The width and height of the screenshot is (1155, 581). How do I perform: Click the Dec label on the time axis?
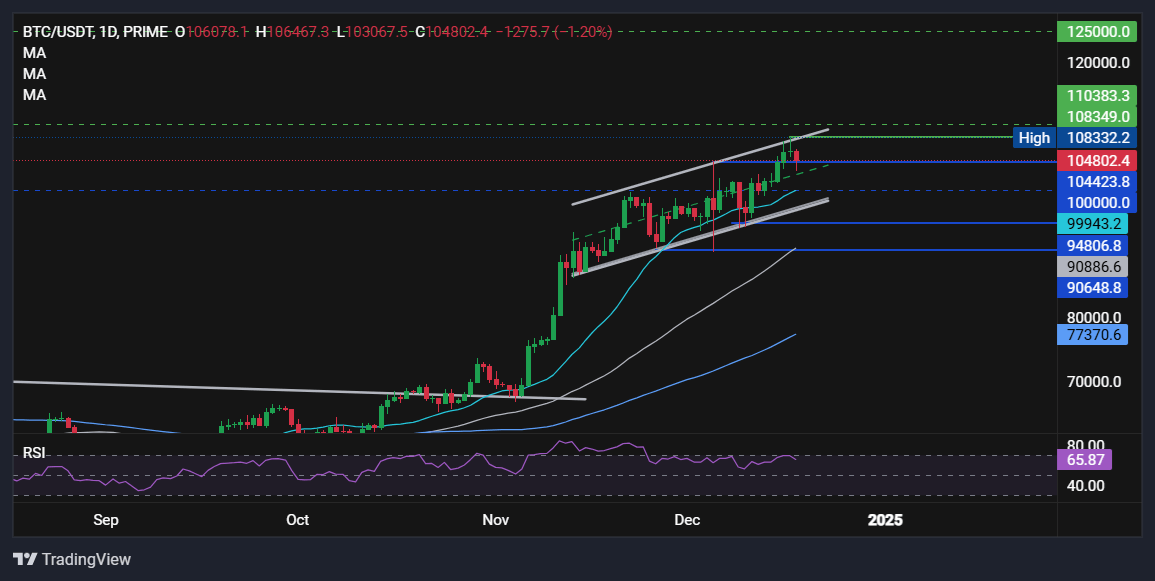click(x=687, y=520)
